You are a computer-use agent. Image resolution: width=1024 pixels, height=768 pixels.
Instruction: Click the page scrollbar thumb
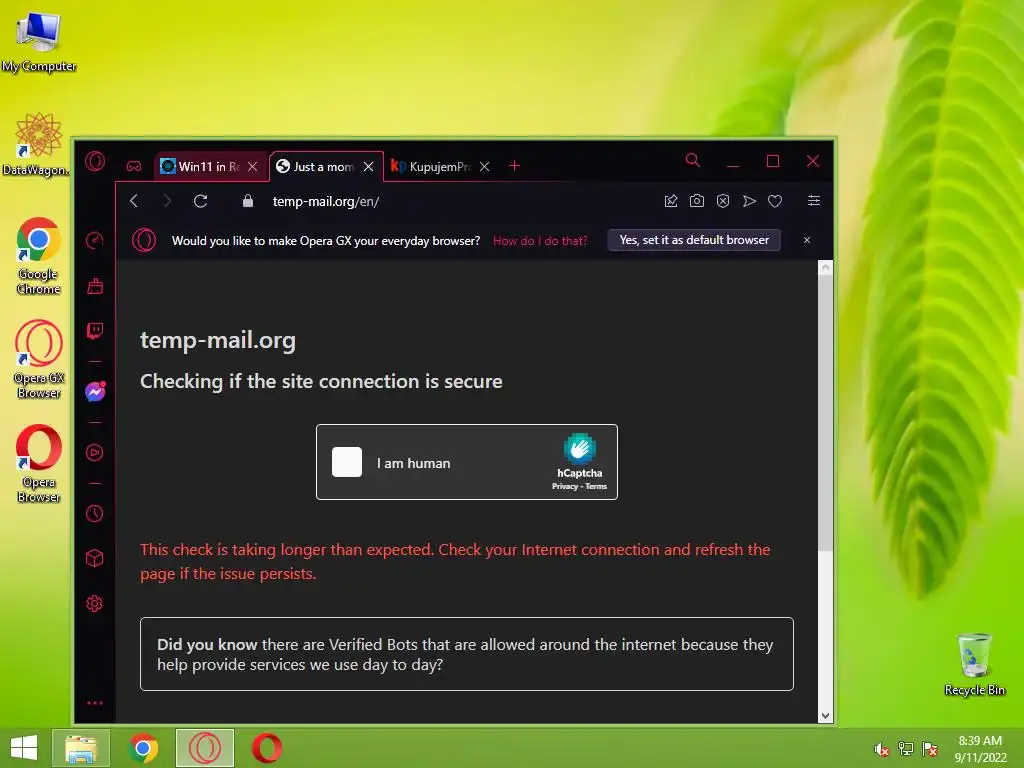825,413
